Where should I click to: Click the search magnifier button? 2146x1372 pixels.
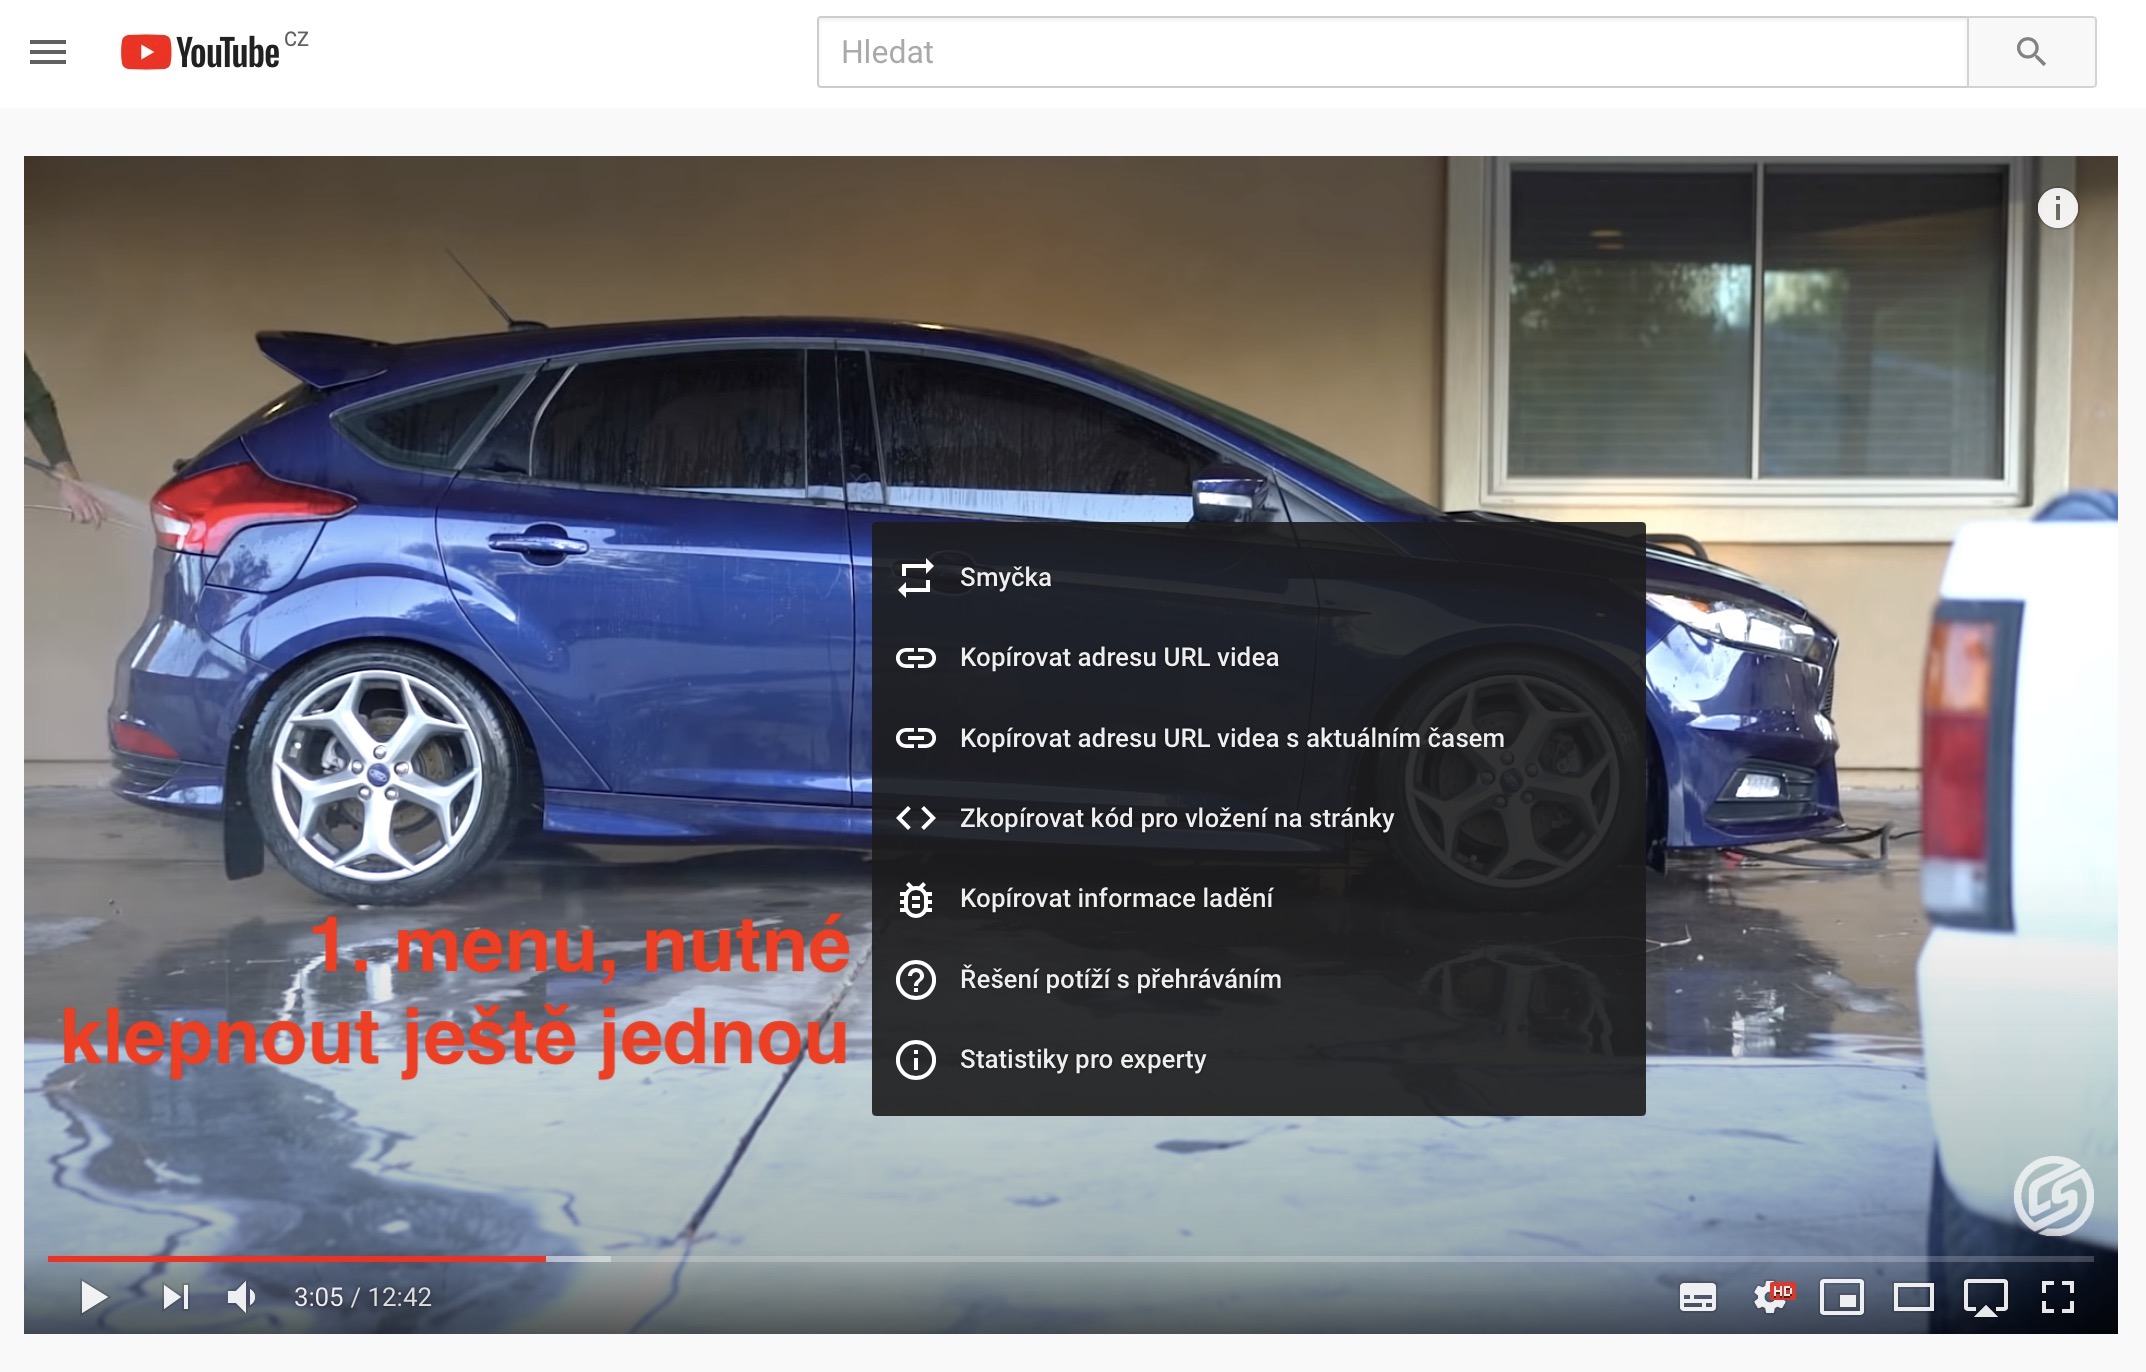pos(2030,52)
